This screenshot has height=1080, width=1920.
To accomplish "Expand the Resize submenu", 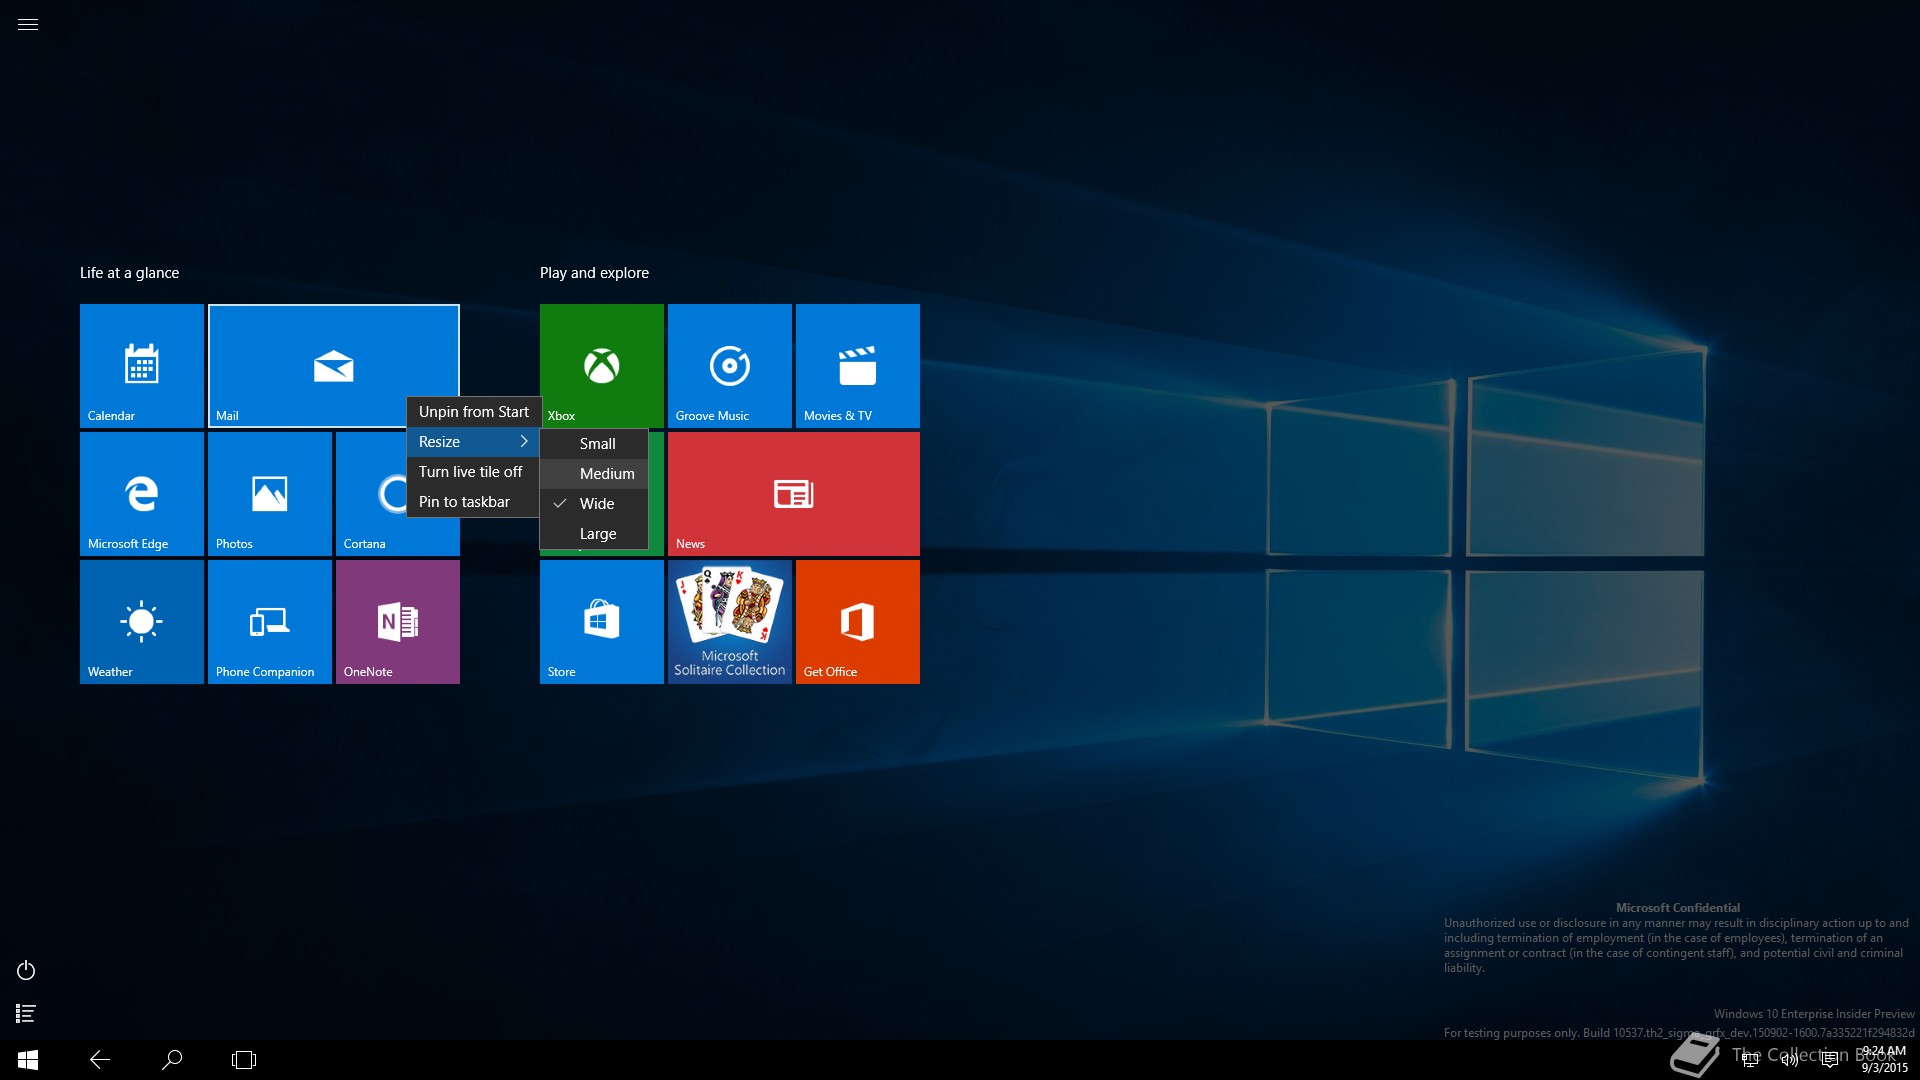I will coord(474,442).
